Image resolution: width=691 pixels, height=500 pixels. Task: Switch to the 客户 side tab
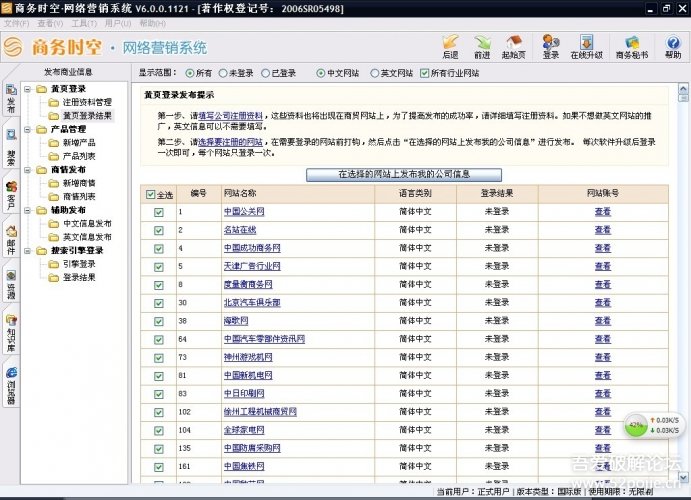pos(11,196)
